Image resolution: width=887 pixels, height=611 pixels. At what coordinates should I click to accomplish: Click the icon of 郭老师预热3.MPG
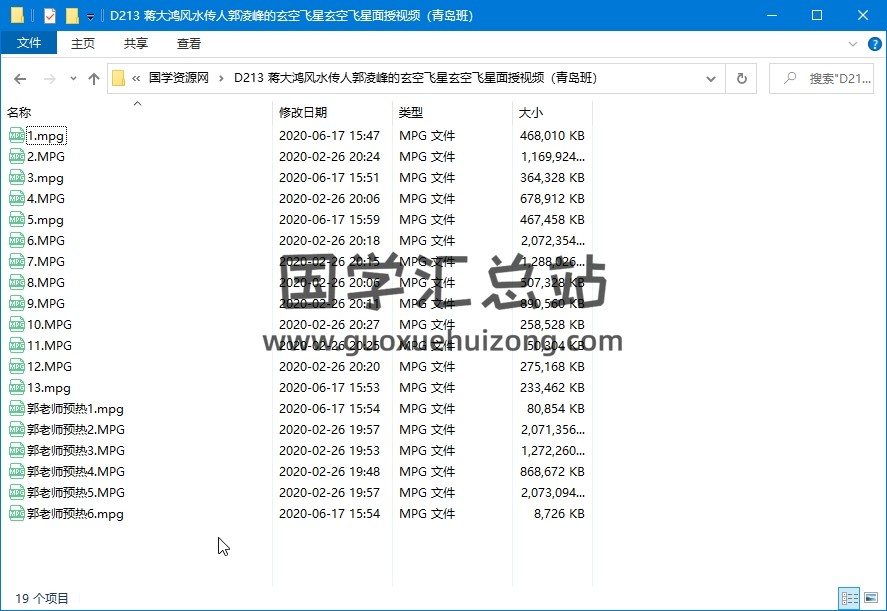coord(17,450)
